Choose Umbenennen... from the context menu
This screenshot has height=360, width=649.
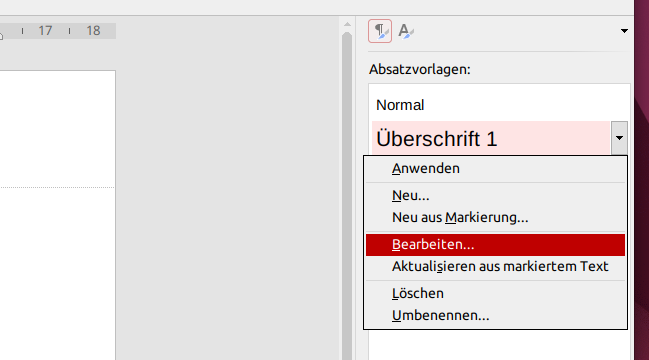coord(495,315)
